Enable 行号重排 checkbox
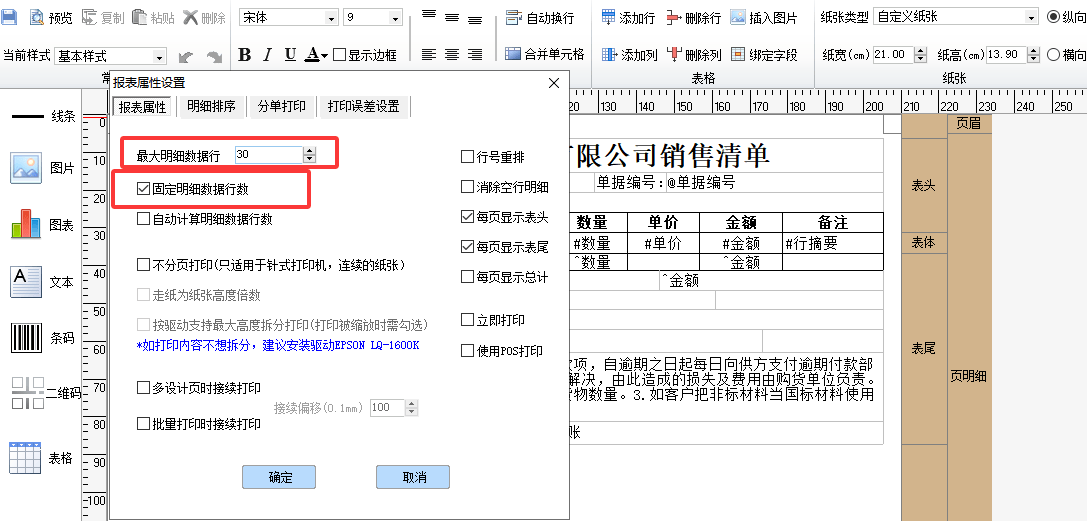 (467, 157)
